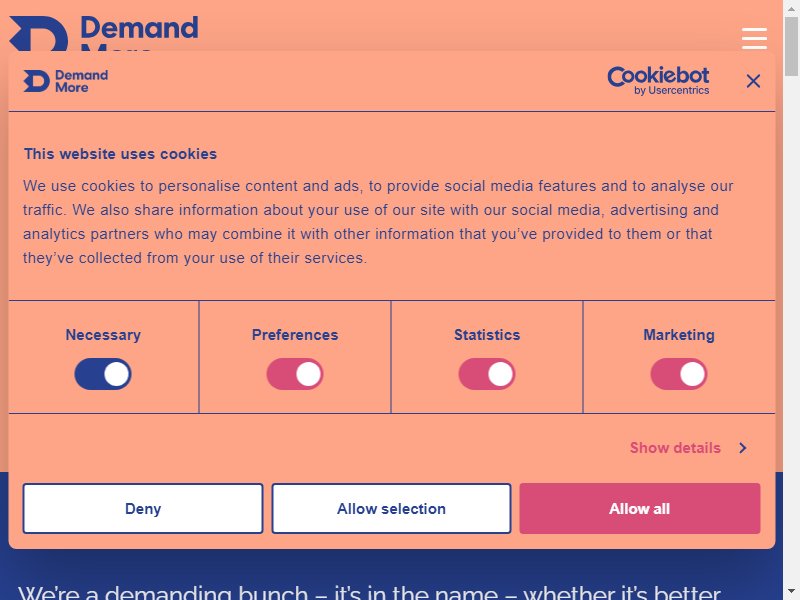Click the scrollbar down arrow
The image size is (800, 600).
click(791, 592)
